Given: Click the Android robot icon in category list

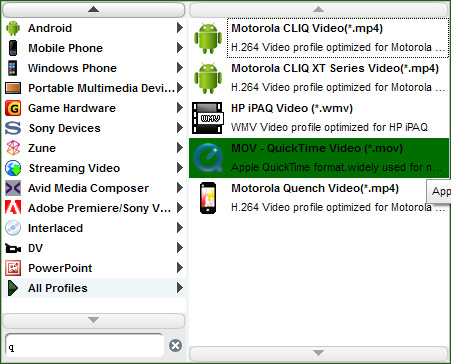Looking at the screenshot, I should click(x=13, y=28).
